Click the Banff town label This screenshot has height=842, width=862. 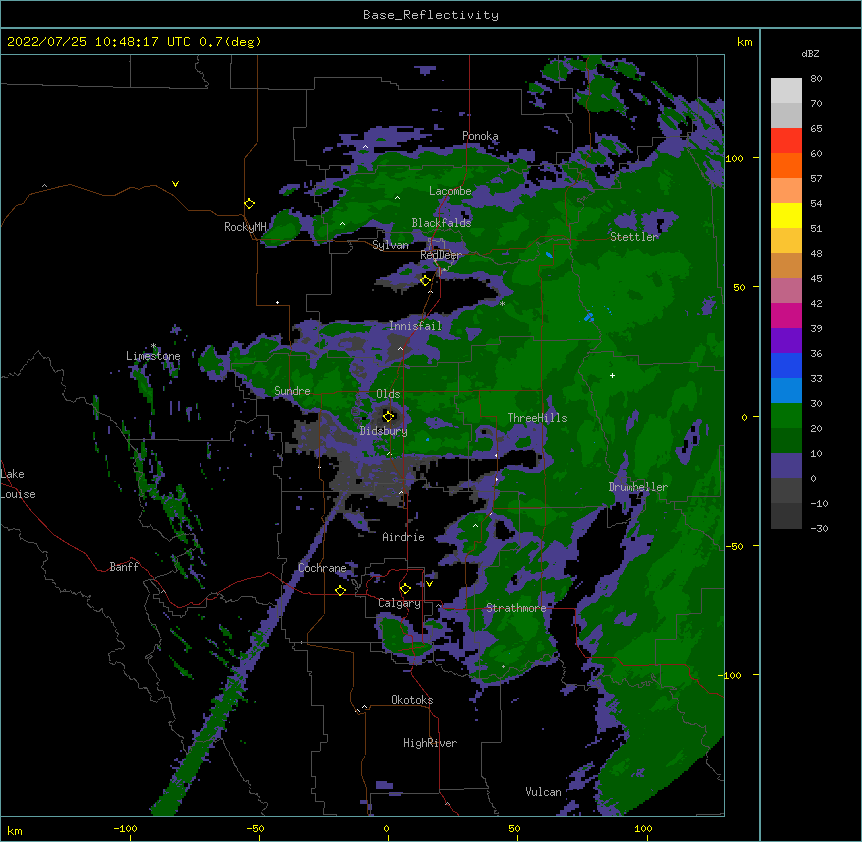point(124,567)
